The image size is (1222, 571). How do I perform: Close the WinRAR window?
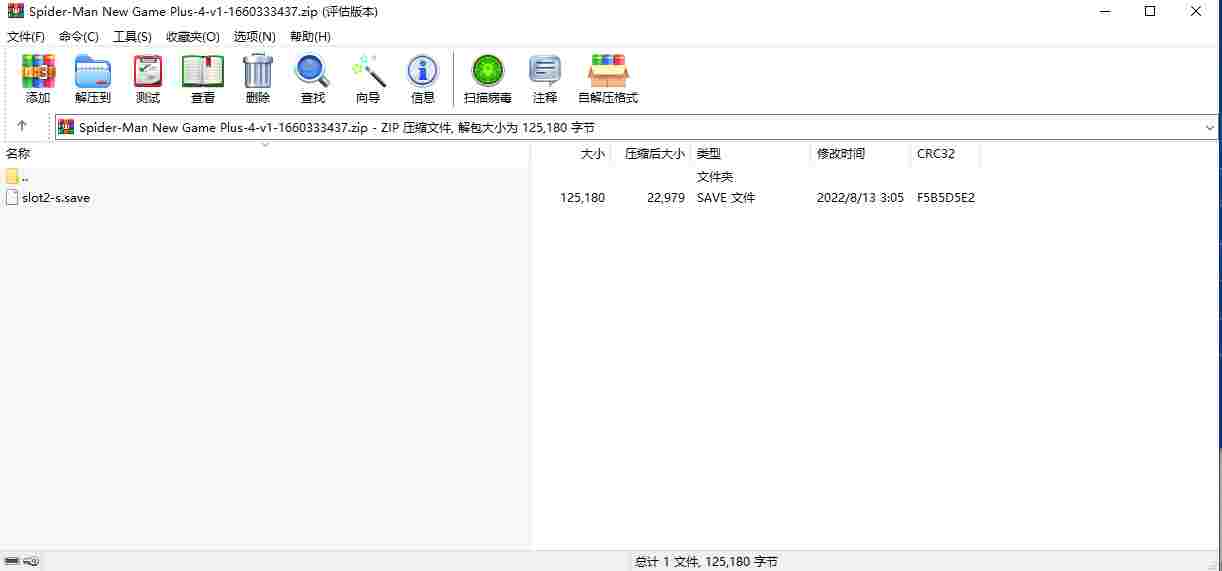1197,12
